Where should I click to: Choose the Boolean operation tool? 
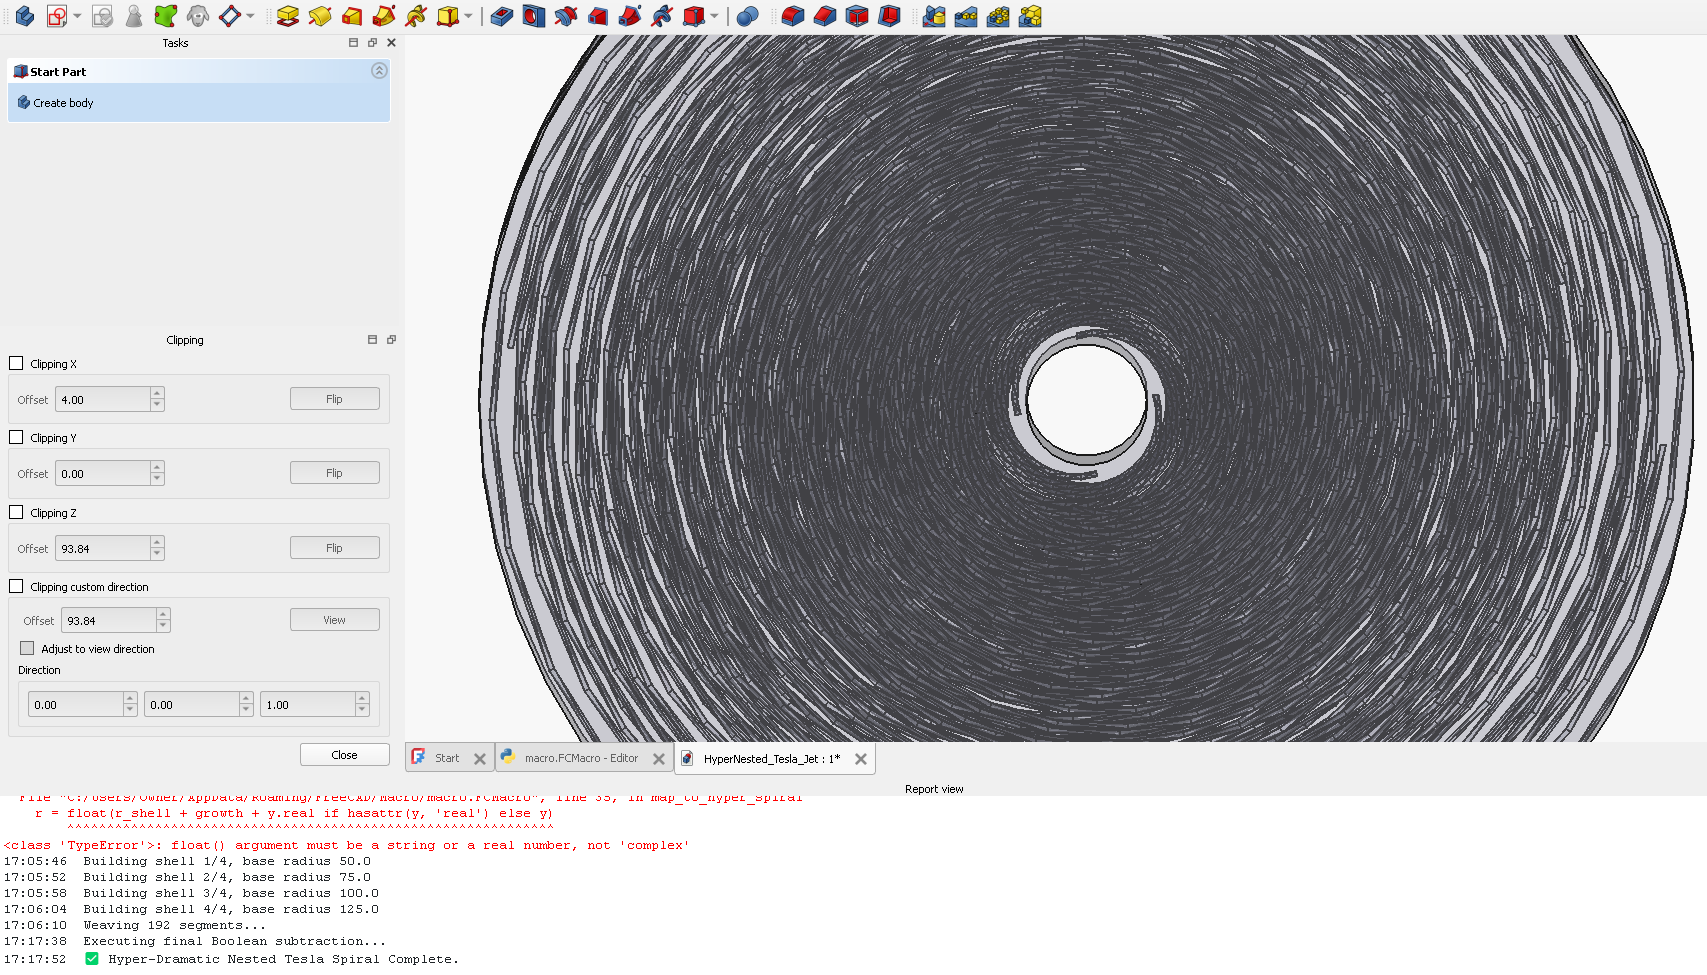pos(747,16)
